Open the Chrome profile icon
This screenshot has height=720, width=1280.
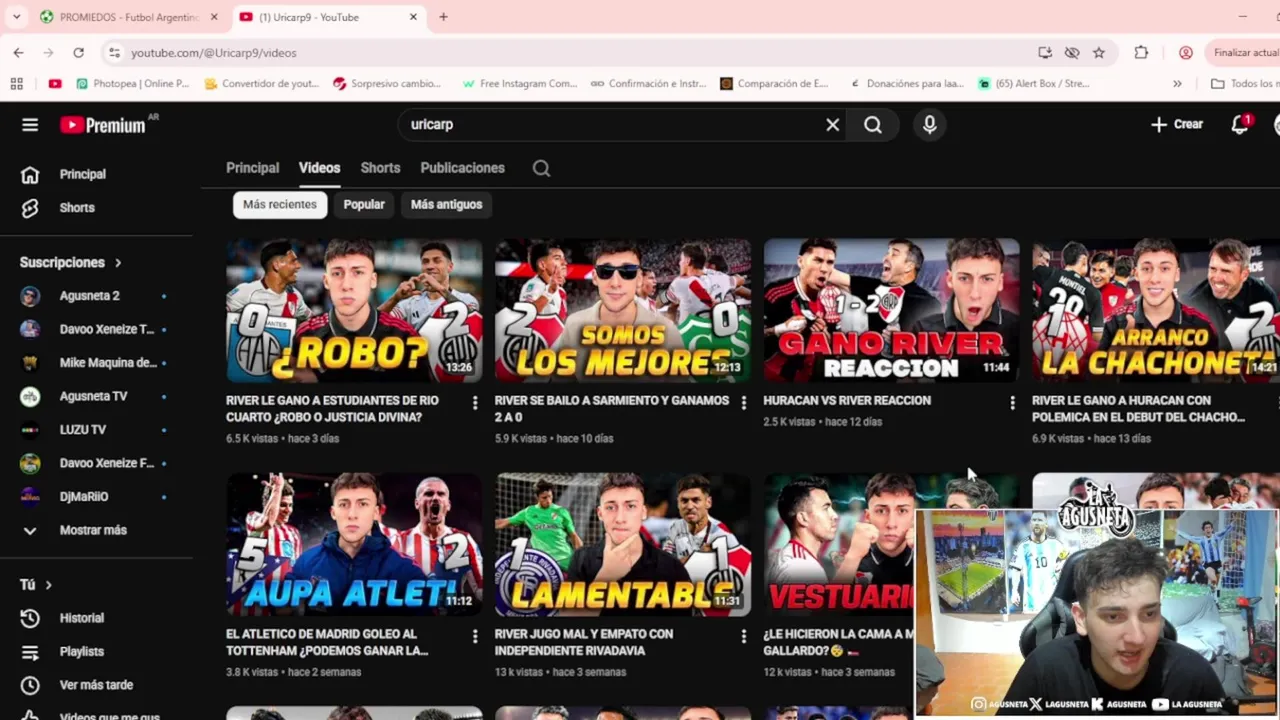click(x=1186, y=52)
